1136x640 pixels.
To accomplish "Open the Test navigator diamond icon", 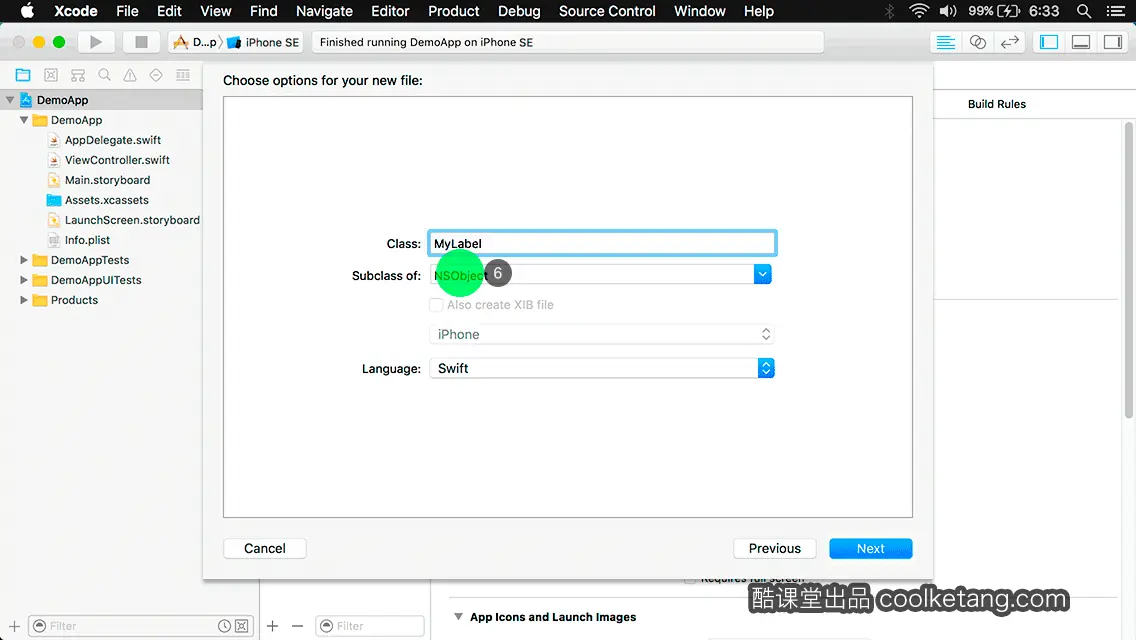I will (156, 75).
